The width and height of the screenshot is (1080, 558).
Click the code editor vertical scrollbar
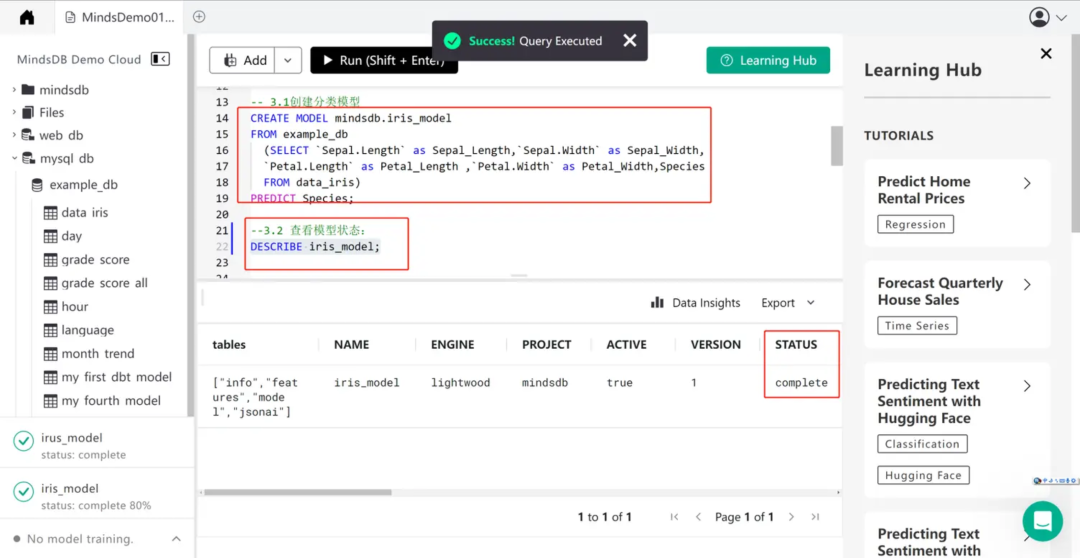tap(836, 145)
